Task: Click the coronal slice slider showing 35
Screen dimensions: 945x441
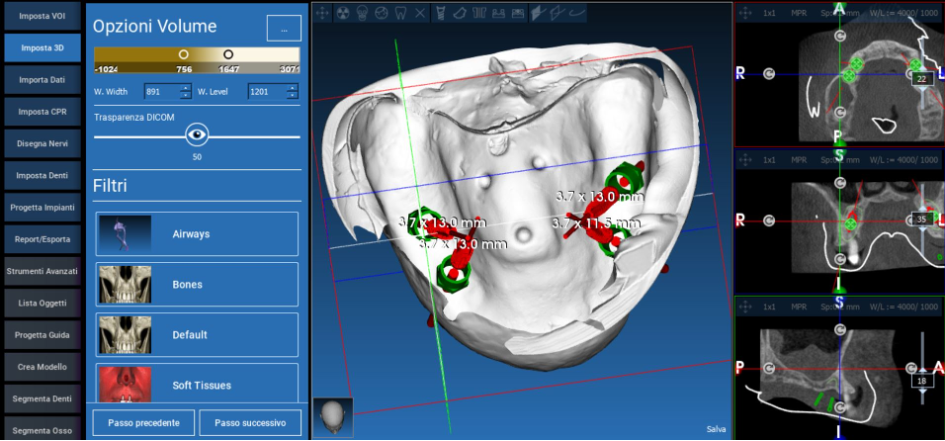Action: click(x=922, y=220)
